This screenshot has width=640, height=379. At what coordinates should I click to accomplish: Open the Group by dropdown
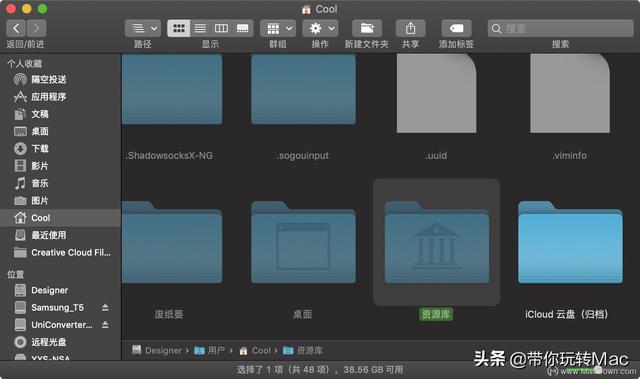[278, 29]
